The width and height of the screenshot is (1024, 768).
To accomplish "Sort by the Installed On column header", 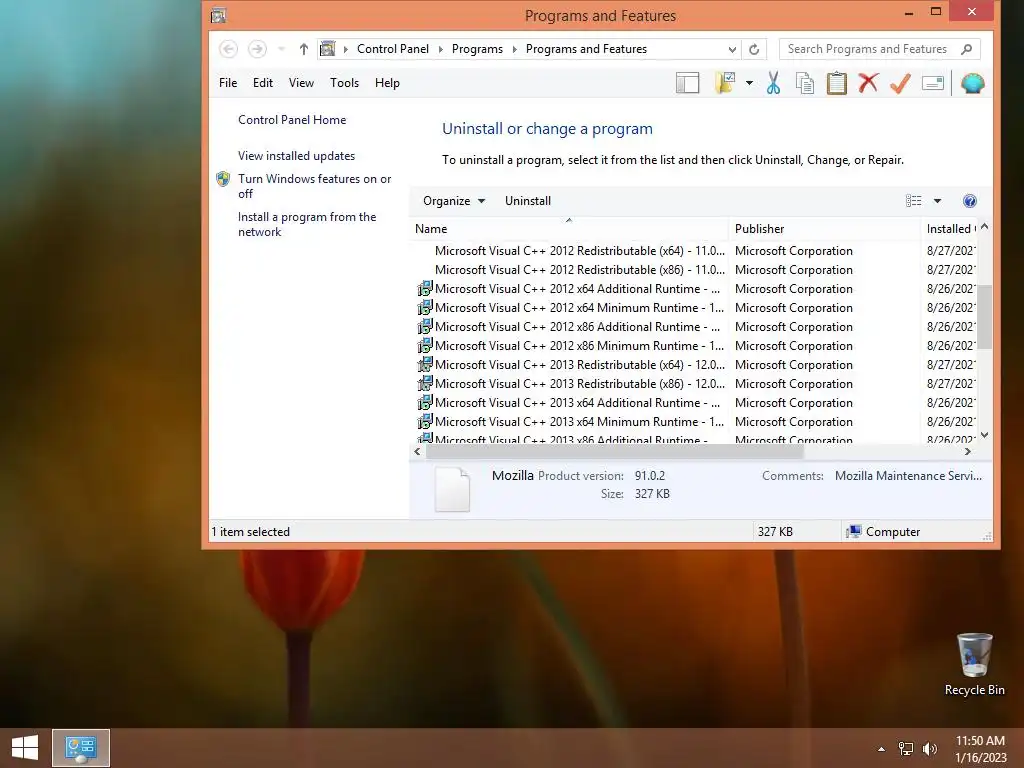I will 950,229.
